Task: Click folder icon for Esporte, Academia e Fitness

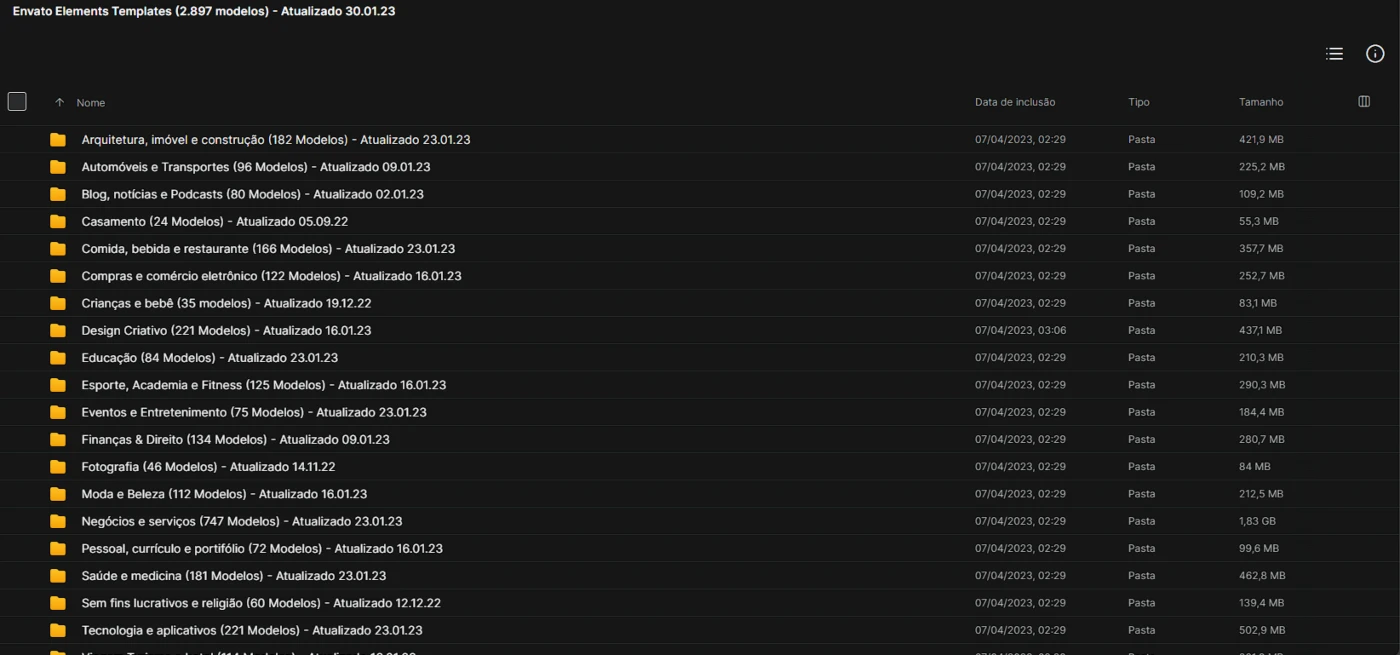Action: [58, 385]
